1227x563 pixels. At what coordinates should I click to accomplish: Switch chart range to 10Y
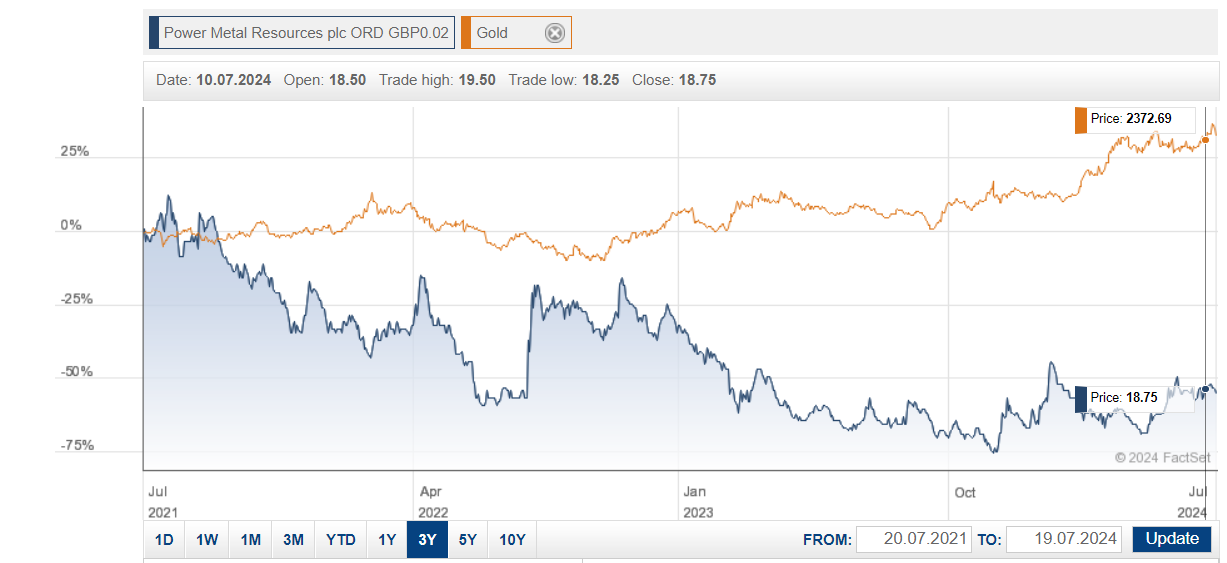click(512, 540)
